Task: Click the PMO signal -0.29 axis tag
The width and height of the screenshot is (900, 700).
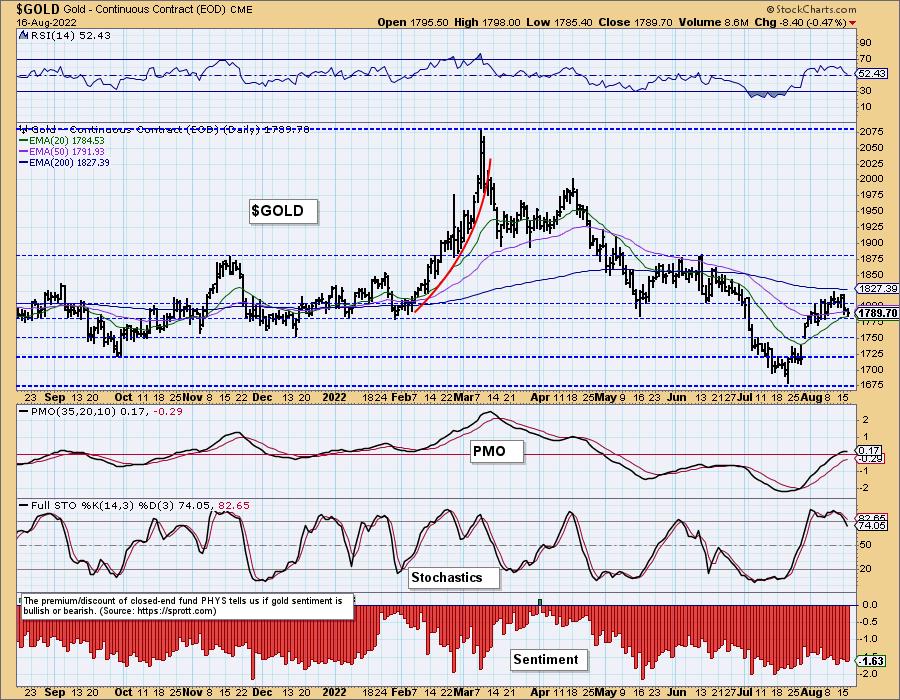Action: point(869,459)
